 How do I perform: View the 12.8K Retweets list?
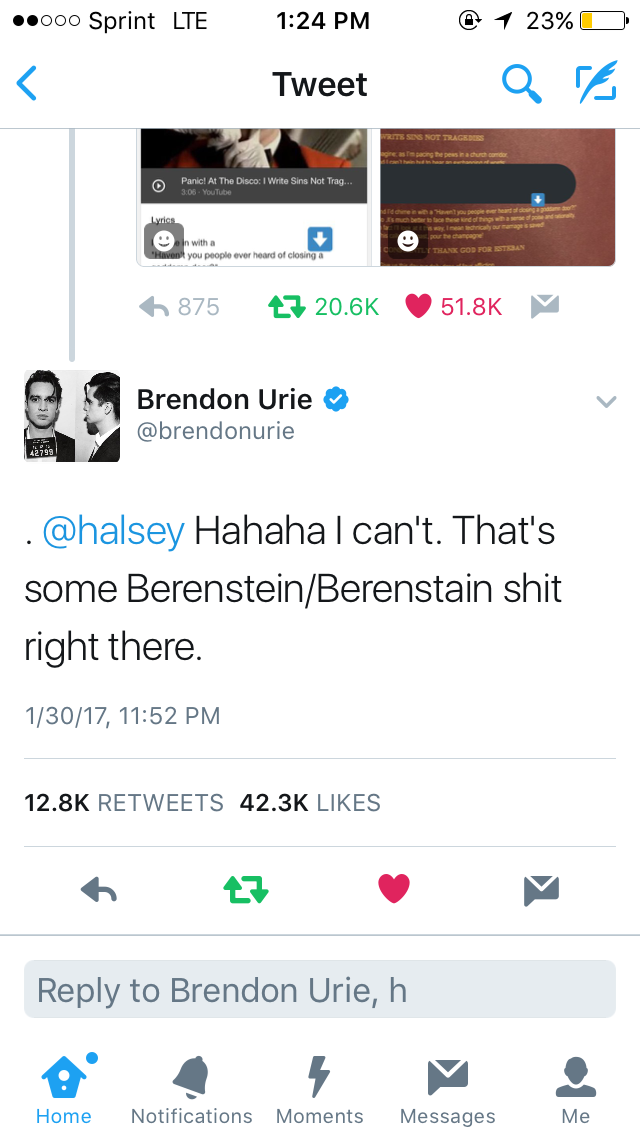point(124,803)
